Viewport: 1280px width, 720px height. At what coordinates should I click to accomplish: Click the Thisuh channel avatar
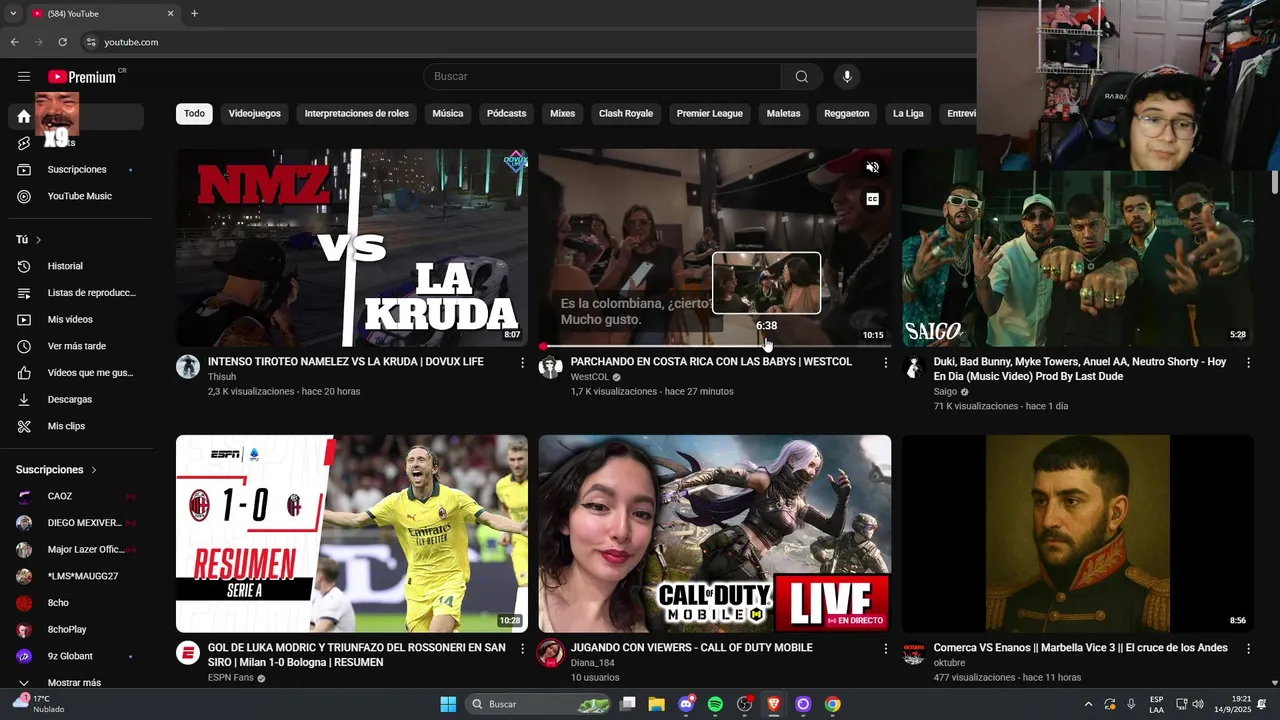pyautogui.click(x=188, y=366)
